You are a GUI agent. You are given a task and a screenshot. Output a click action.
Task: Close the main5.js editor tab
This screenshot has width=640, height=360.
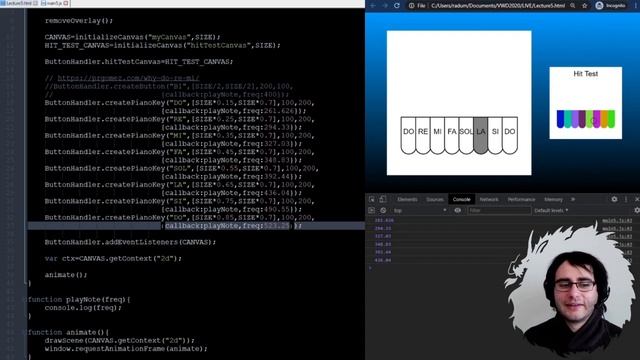click(x=66, y=3)
